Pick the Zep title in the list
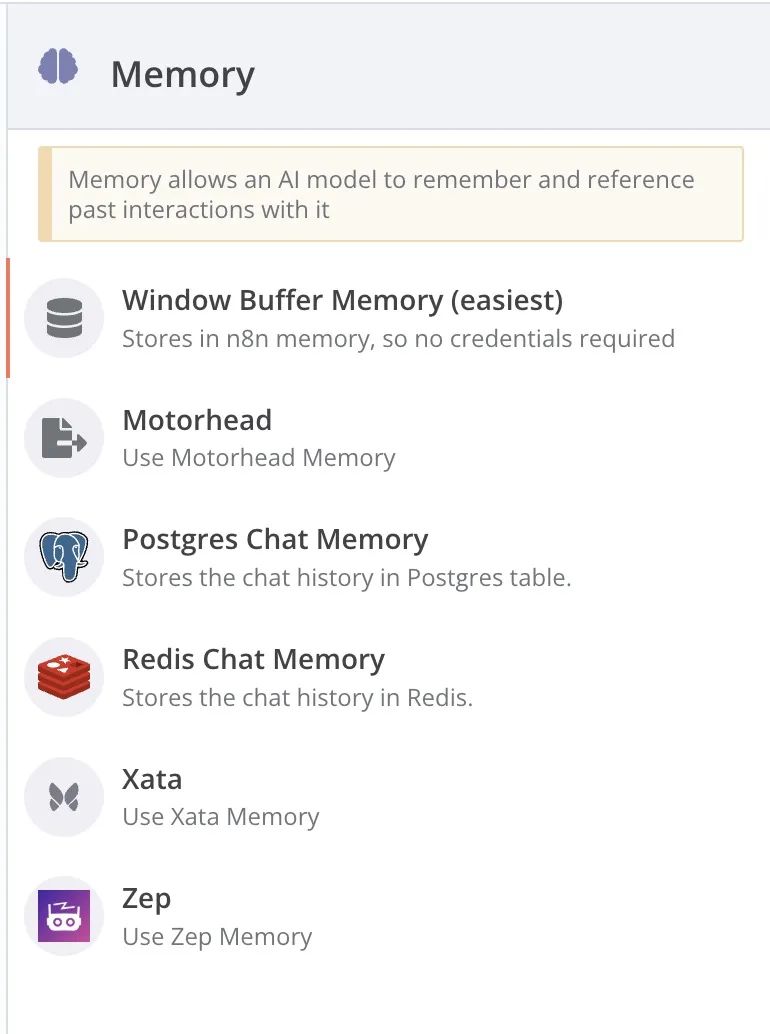This screenshot has width=770, height=1034. coord(146,899)
